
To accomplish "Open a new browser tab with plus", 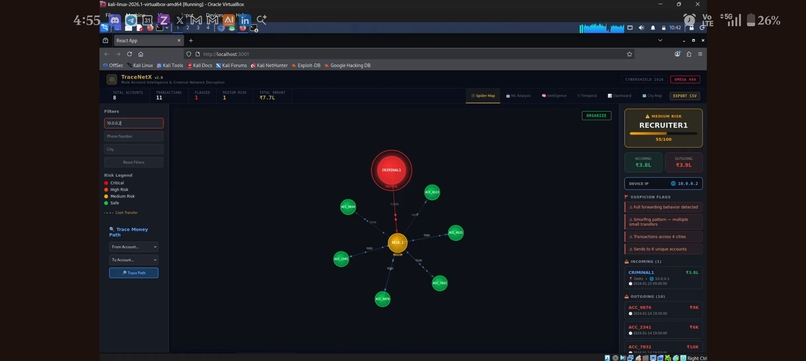I will [191, 41].
